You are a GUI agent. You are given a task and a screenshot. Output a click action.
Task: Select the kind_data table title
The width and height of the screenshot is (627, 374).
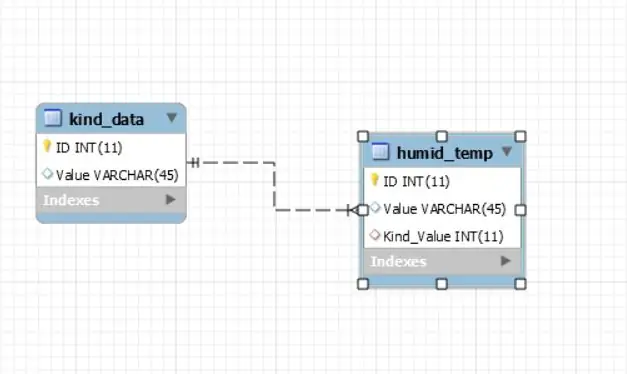106,119
